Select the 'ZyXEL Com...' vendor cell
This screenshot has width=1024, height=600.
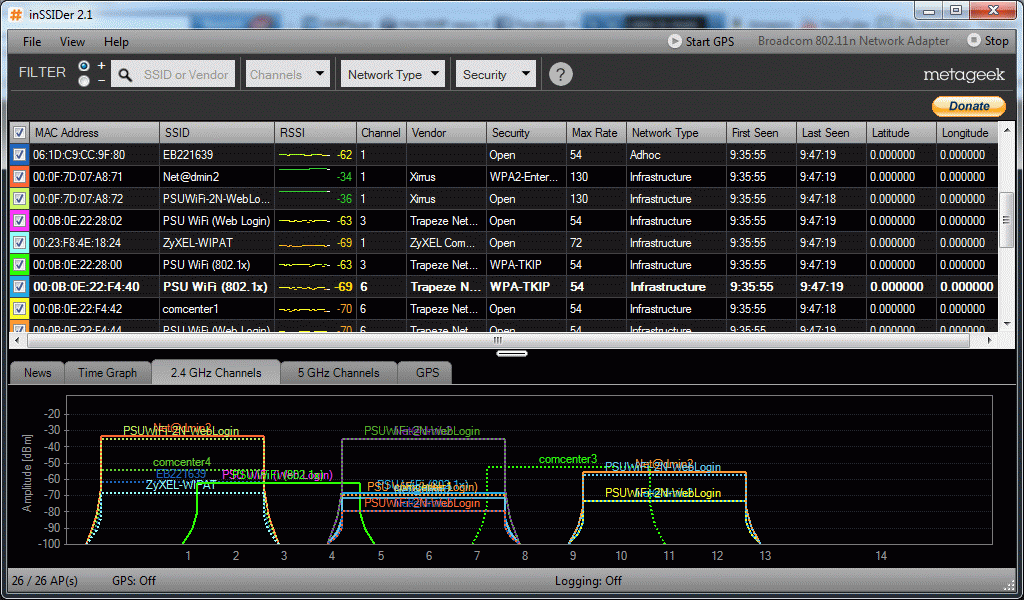444,243
